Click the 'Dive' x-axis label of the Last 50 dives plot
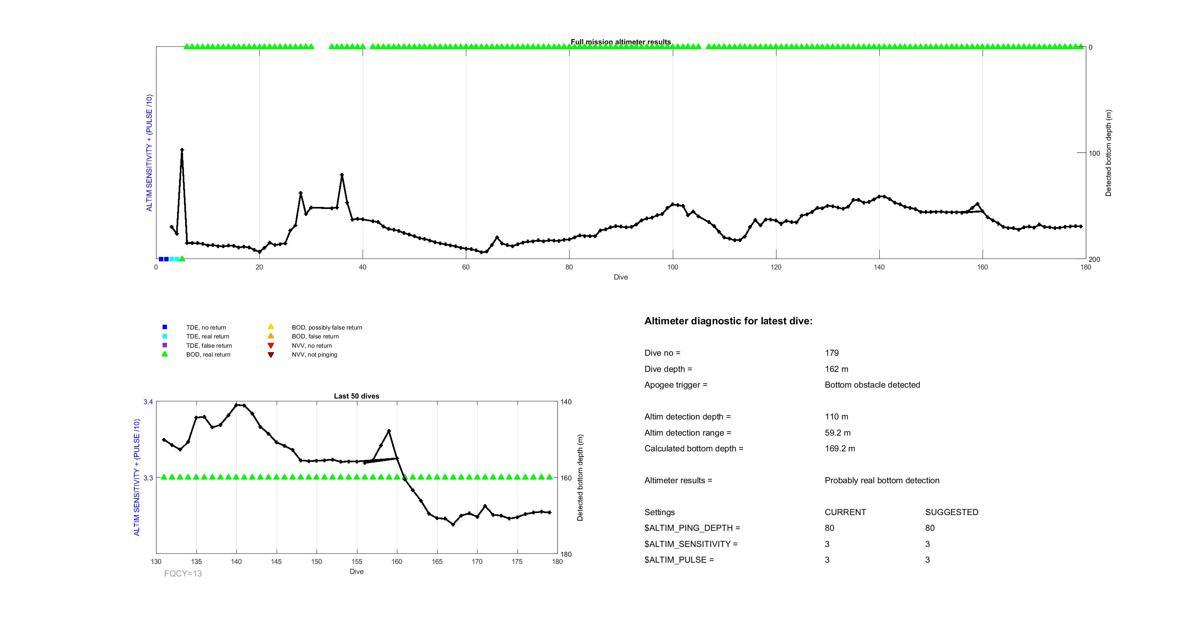This screenshot has width=1200, height=622. (357, 572)
